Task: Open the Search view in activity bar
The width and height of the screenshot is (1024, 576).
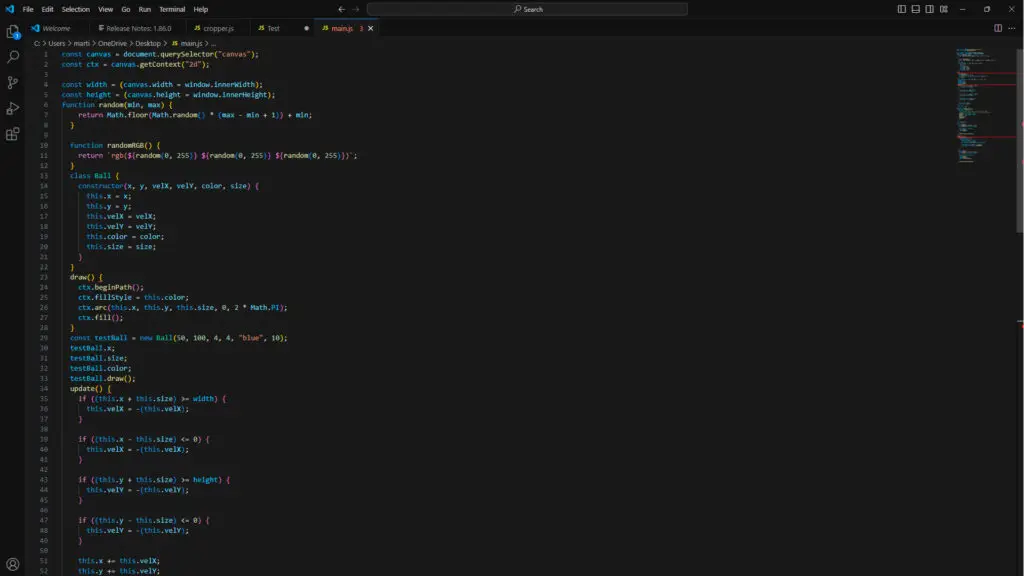Action: 12,57
